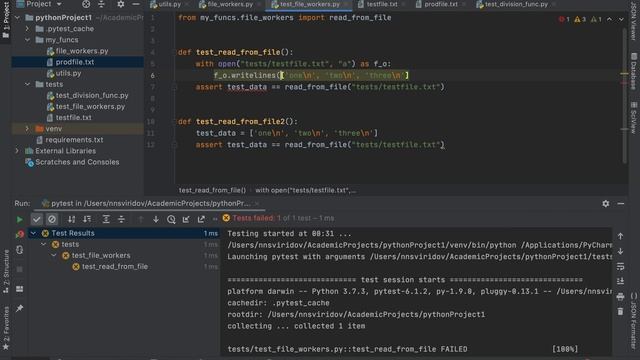Import tests from file icon
The width and height of the screenshot is (640, 360).
186,219
